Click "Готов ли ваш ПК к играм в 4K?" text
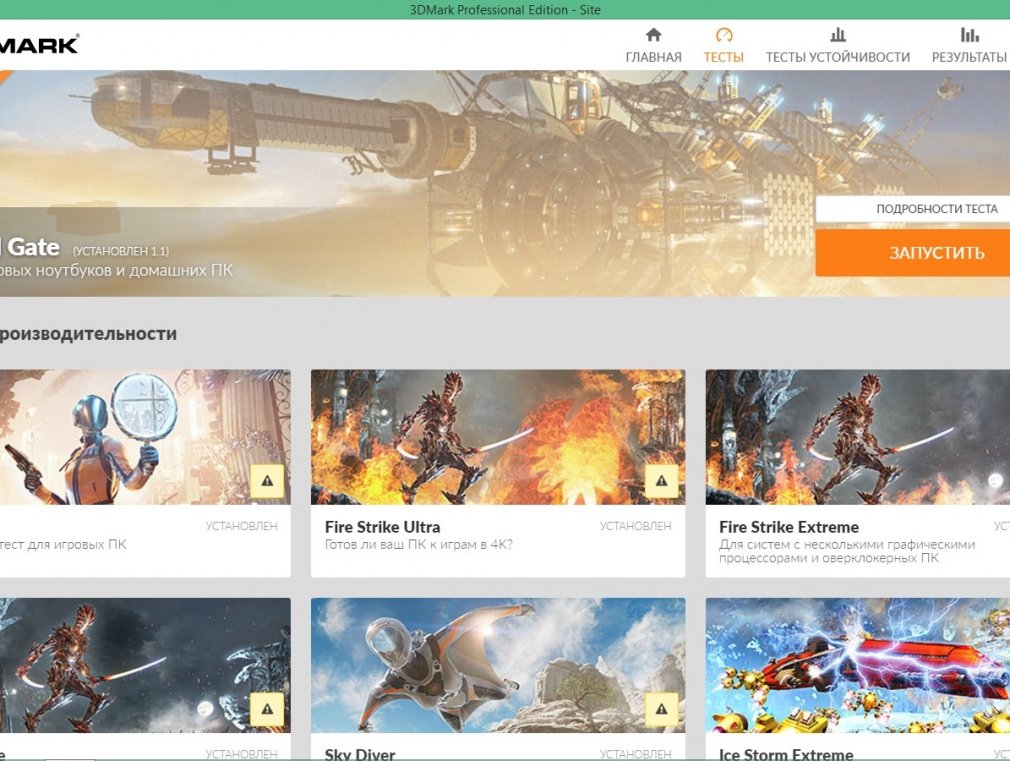The width and height of the screenshot is (1010, 761). click(x=419, y=544)
